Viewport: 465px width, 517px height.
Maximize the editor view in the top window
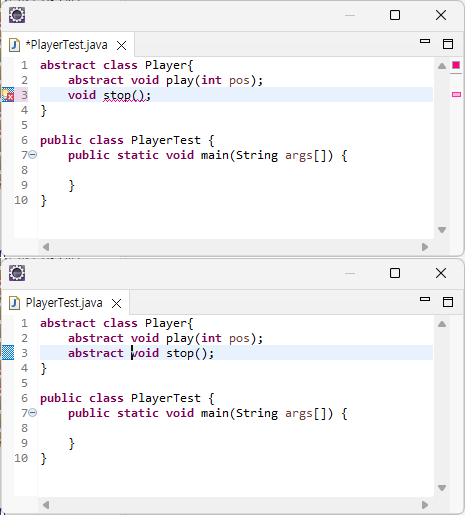(448, 44)
